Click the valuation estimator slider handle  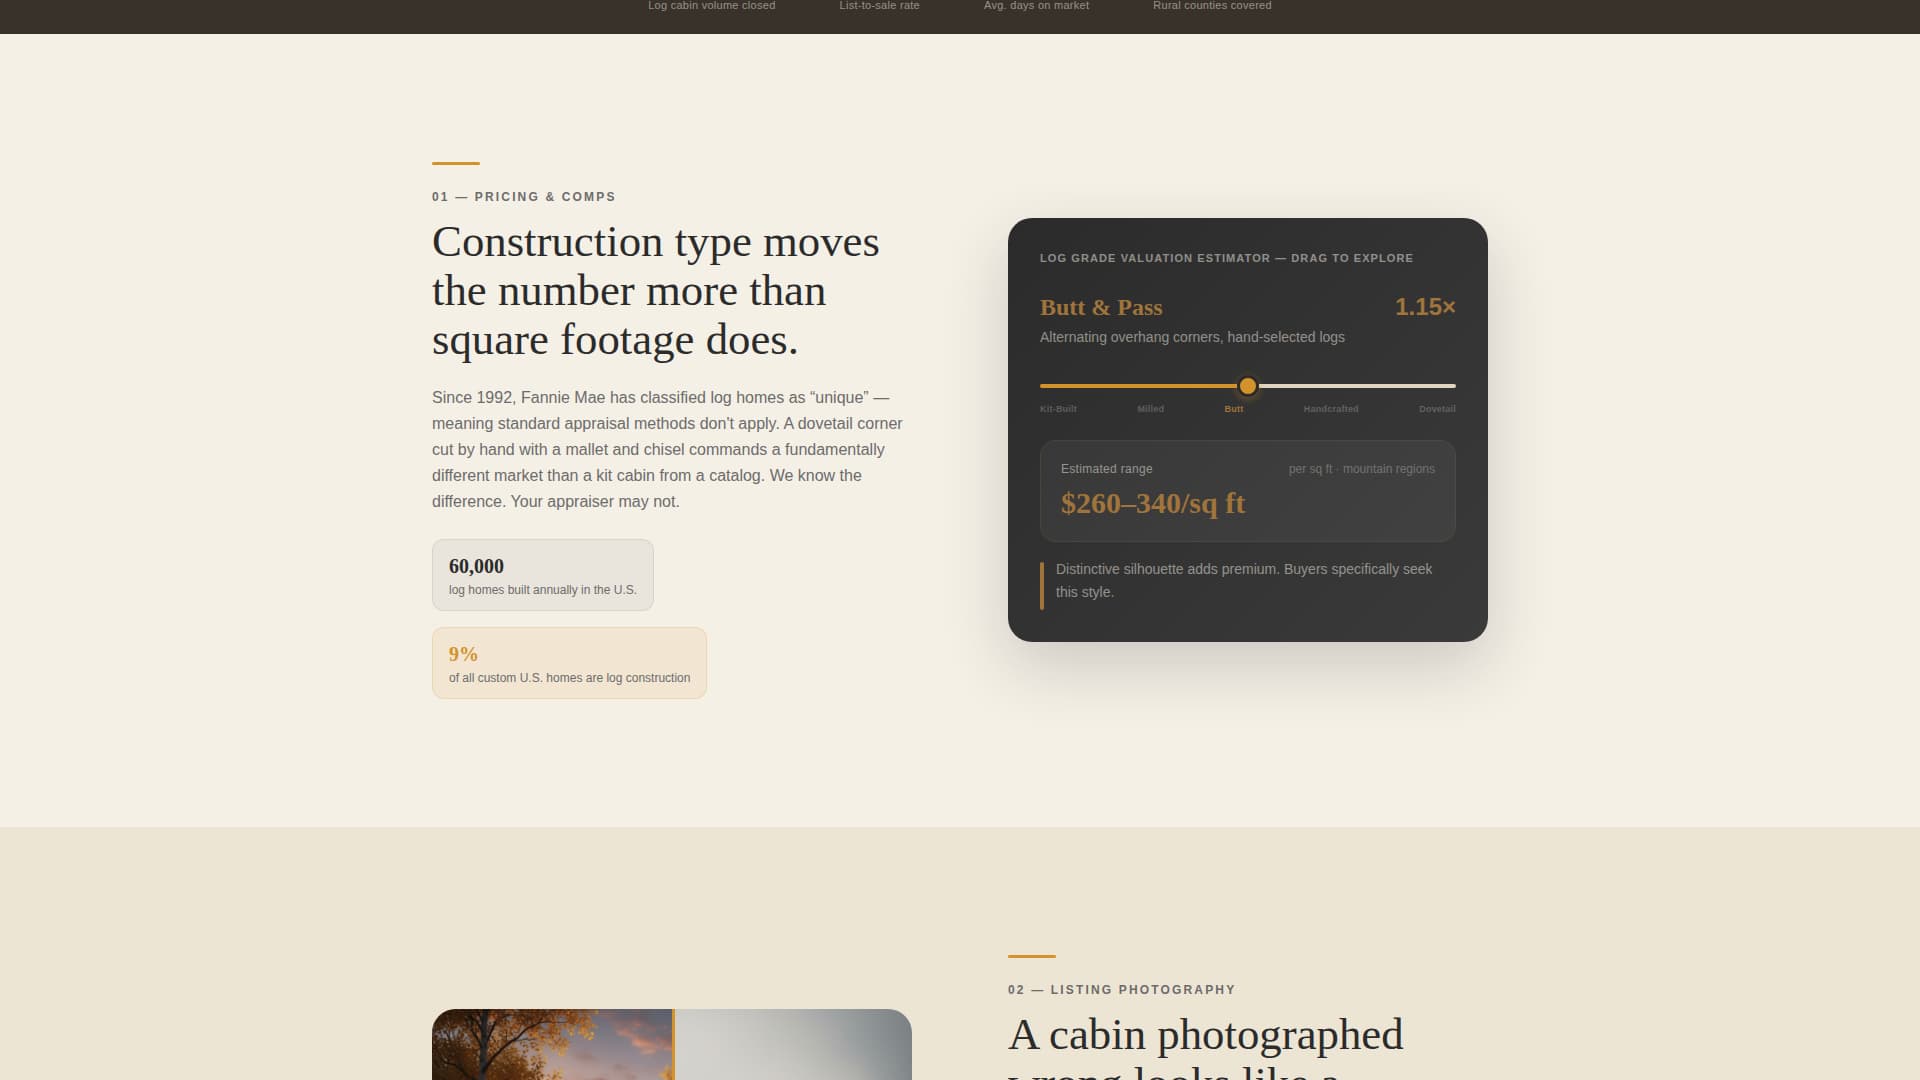[x=1248, y=386]
